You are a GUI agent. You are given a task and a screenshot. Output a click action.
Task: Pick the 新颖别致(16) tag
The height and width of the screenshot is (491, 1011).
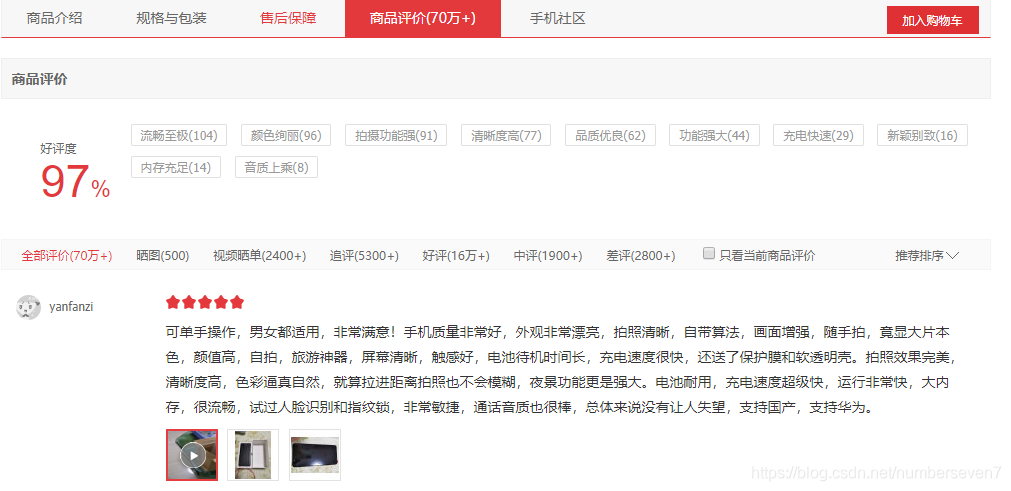pyautogui.click(x=922, y=135)
